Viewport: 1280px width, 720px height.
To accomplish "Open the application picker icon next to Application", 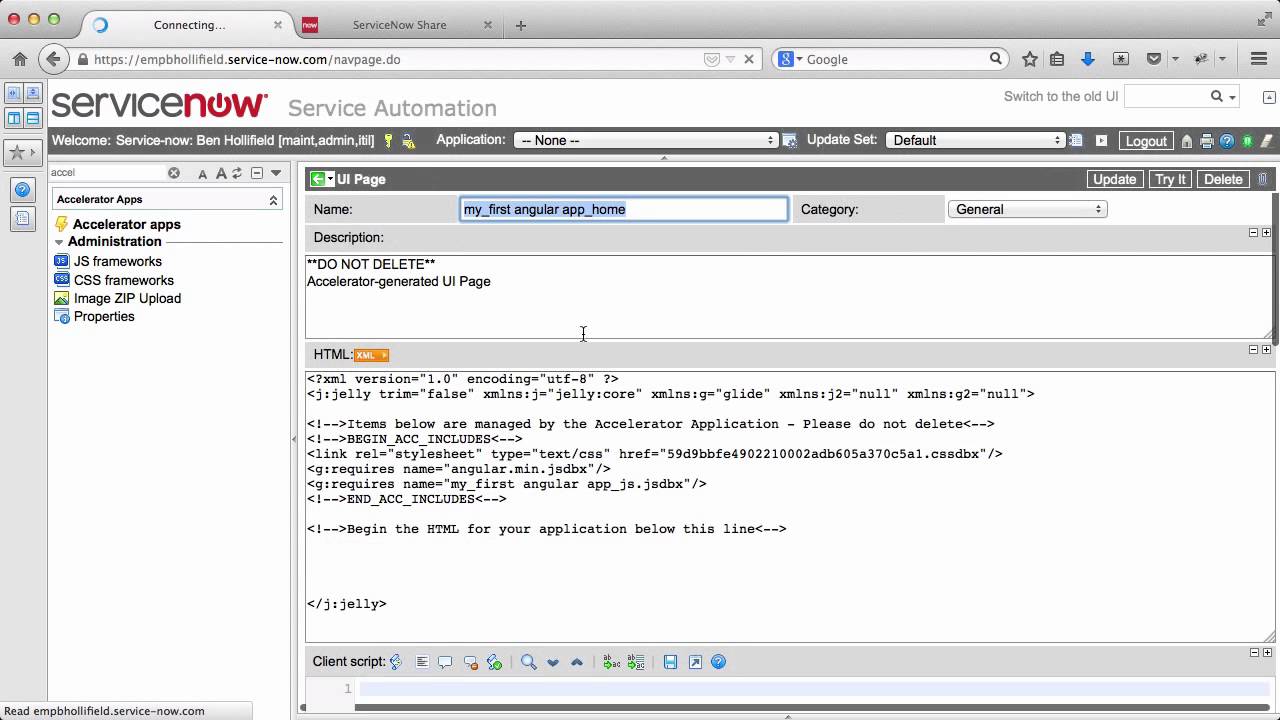I will click(x=790, y=141).
